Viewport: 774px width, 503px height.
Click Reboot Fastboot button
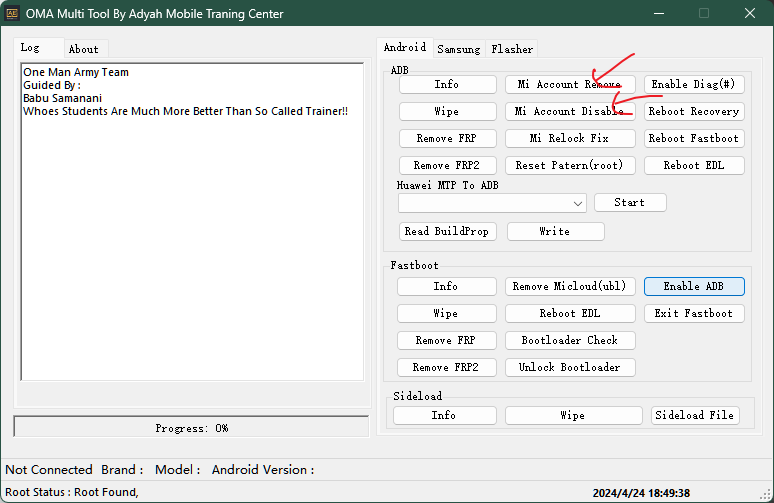(x=694, y=139)
